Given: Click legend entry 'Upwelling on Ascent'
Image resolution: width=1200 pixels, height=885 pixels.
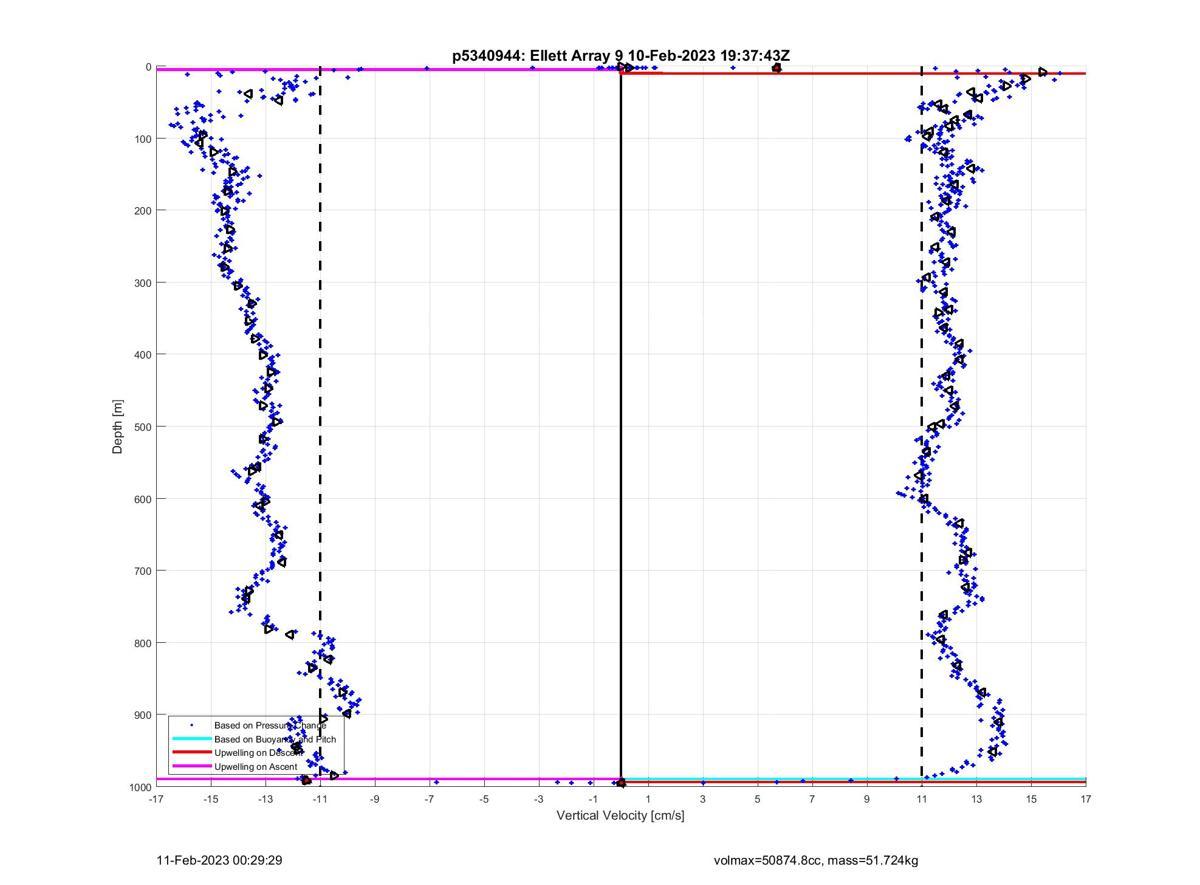Looking at the screenshot, I should click(x=255, y=766).
